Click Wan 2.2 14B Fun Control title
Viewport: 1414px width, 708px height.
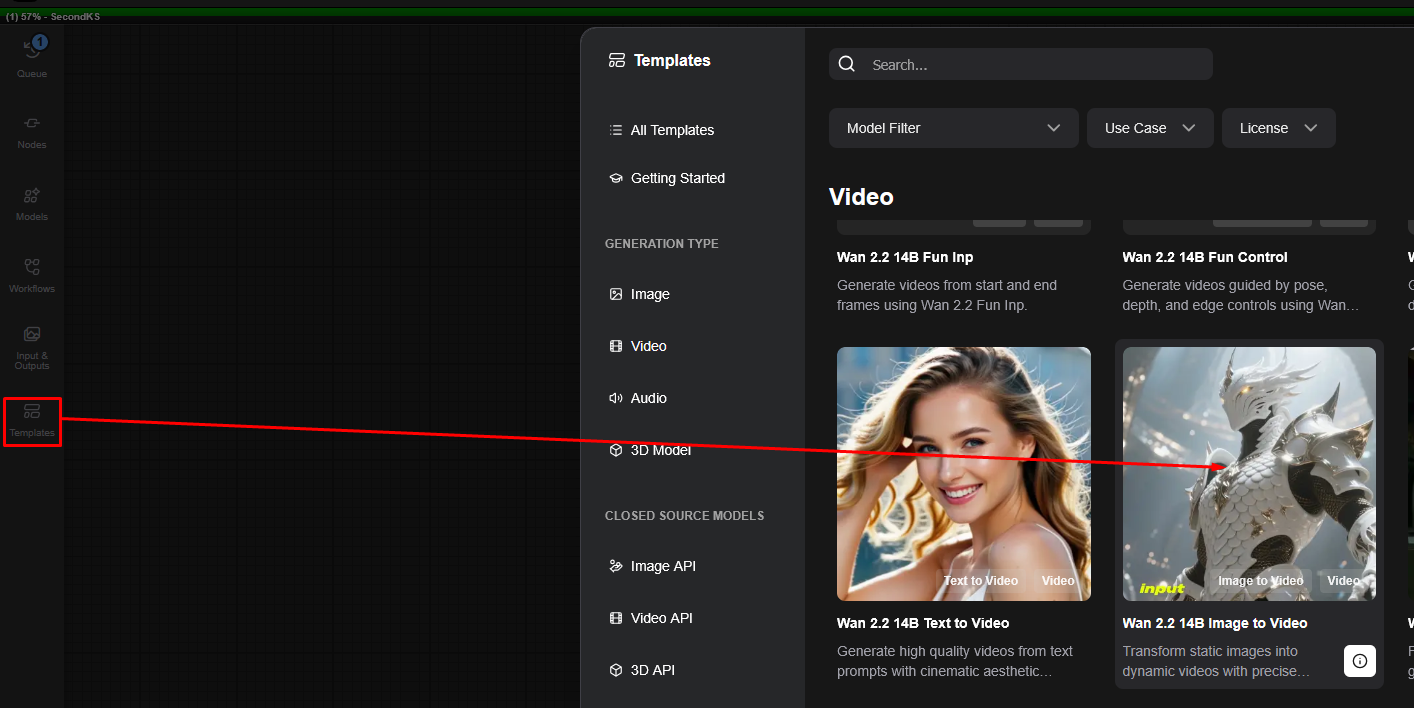[x=1205, y=257]
